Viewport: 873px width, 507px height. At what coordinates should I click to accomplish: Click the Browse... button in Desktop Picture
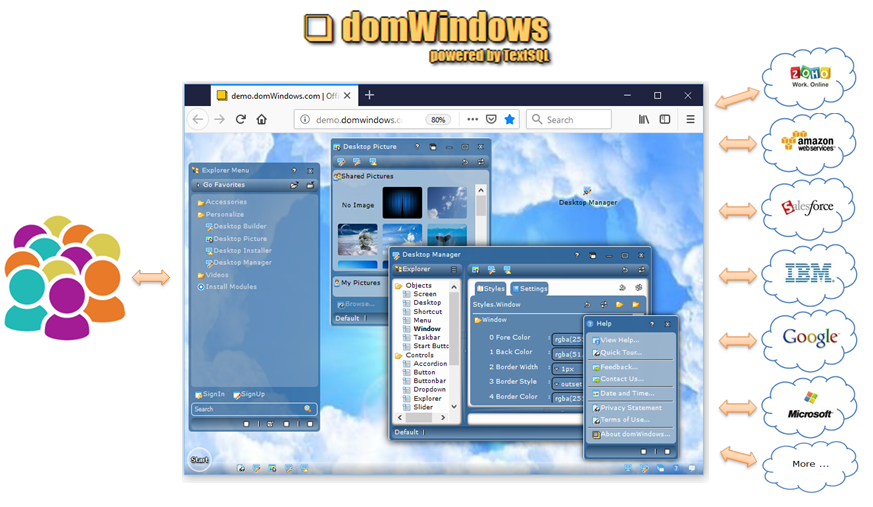(x=356, y=304)
